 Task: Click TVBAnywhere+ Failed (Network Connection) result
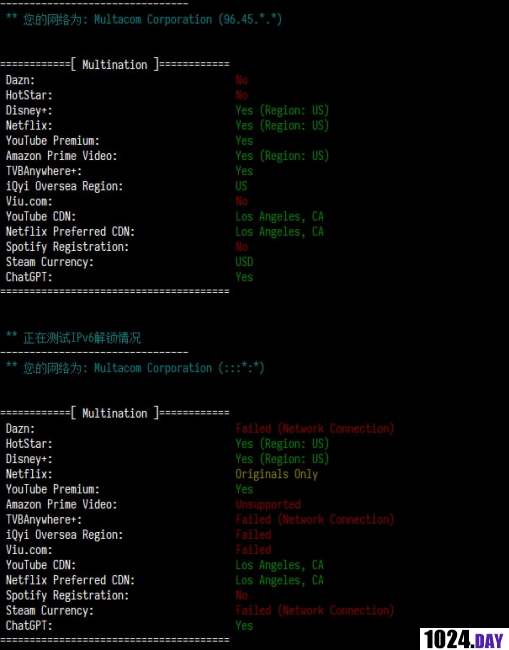315,519
